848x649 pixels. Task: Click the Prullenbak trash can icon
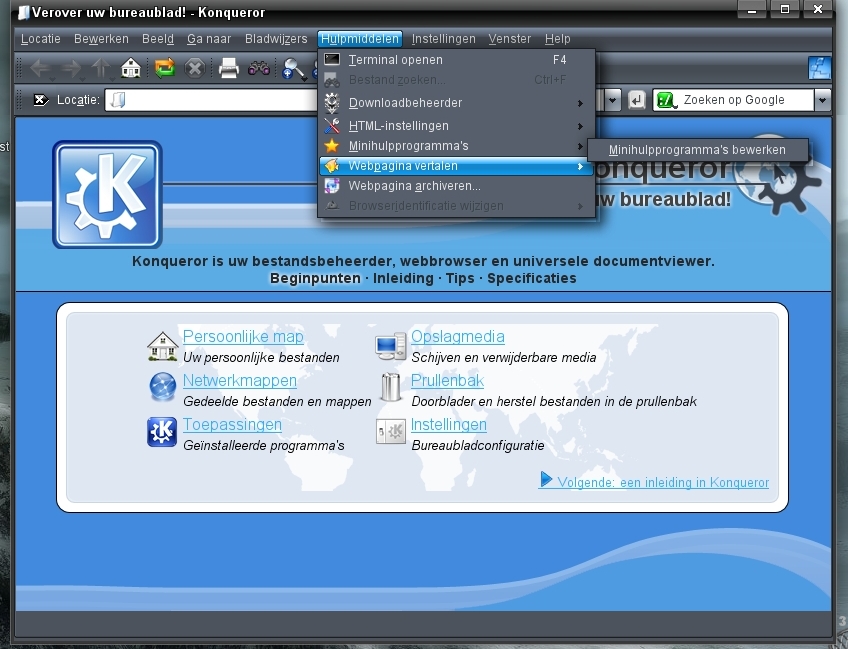click(390, 387)
